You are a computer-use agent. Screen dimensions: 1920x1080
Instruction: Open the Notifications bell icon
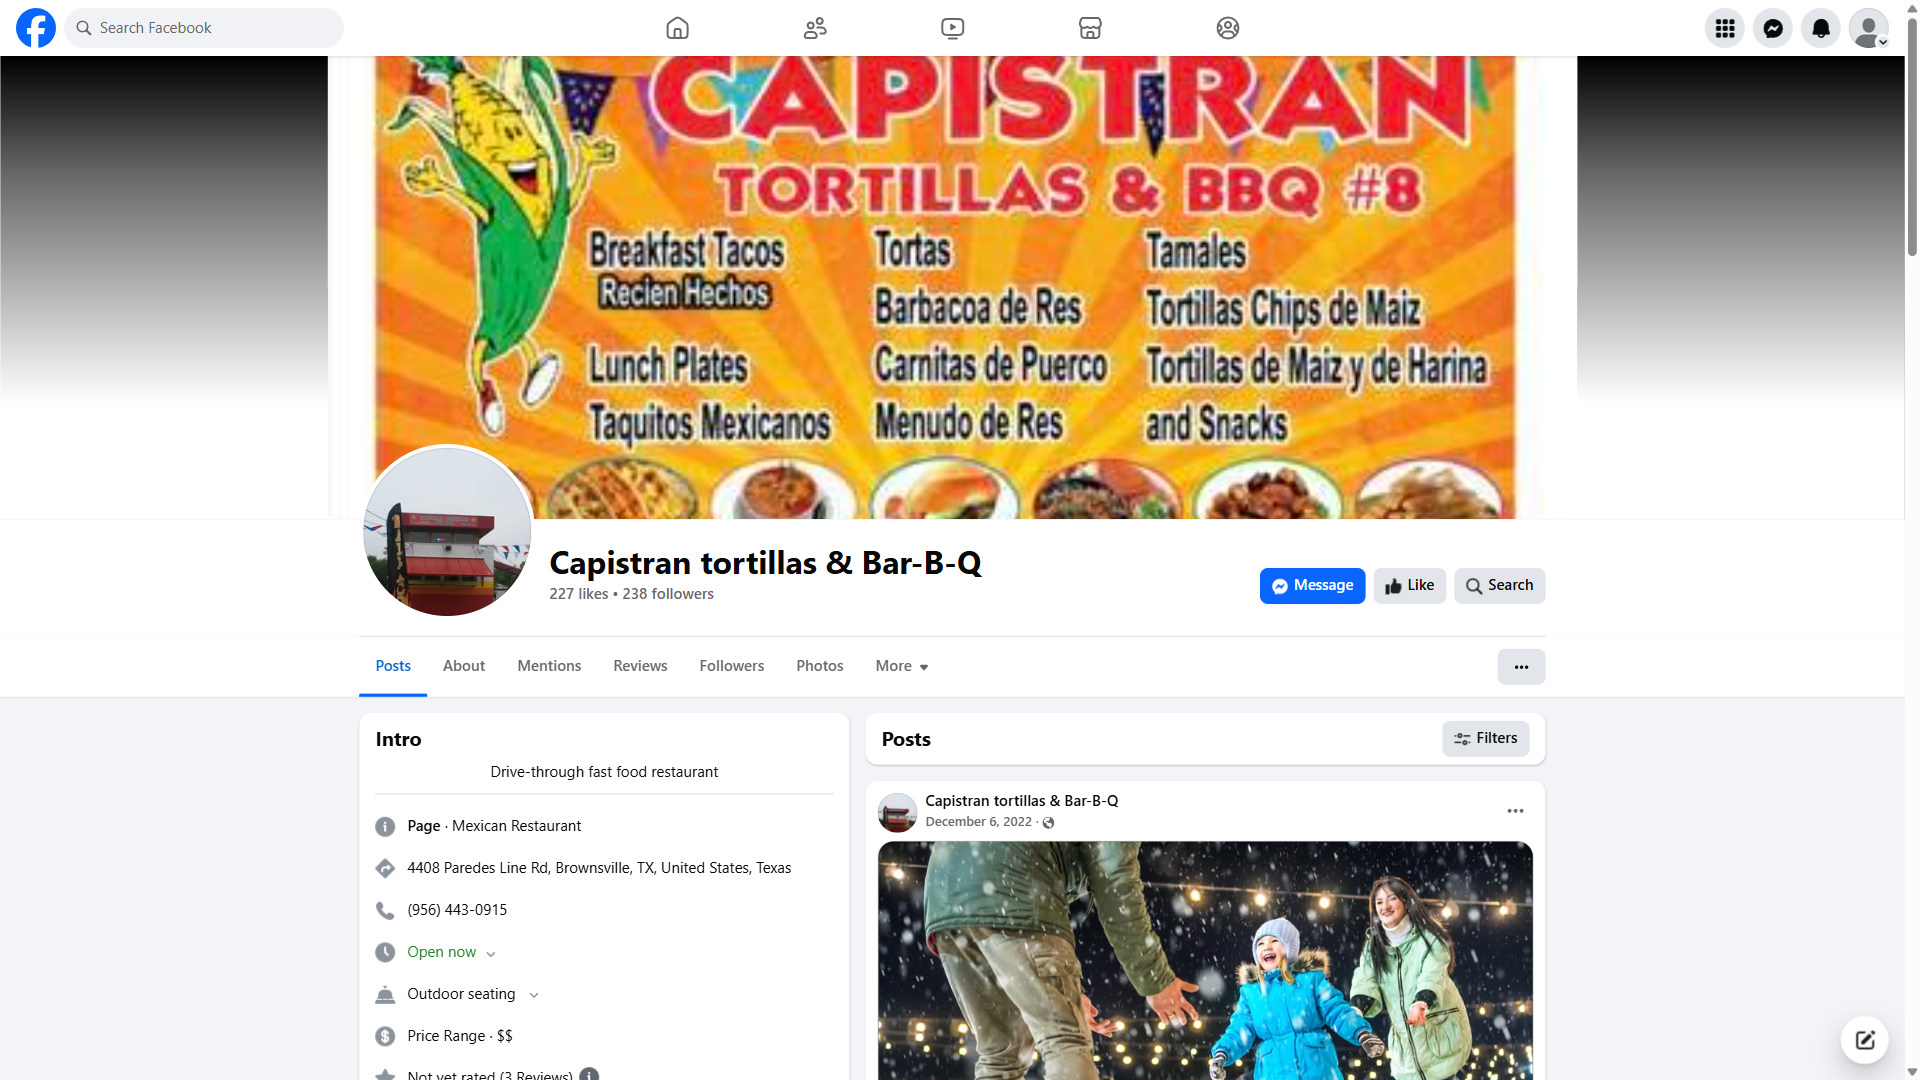[1821, 28]
